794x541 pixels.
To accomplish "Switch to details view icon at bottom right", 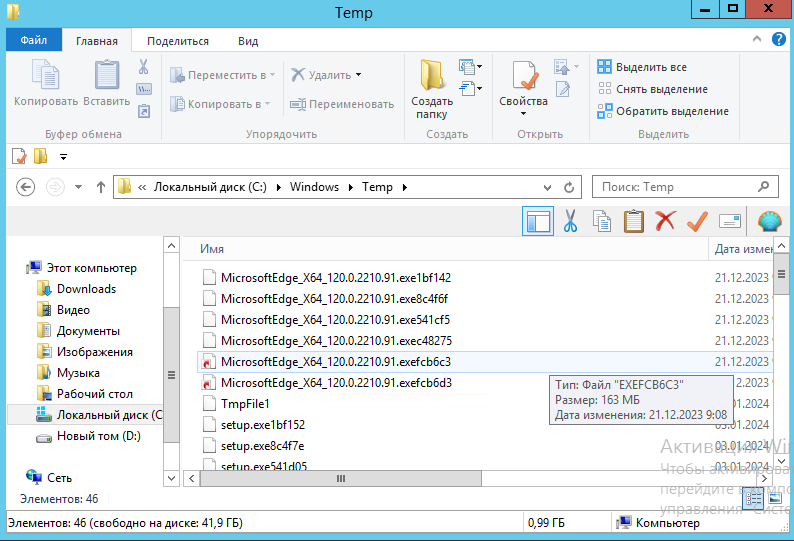I will [752, 499].
